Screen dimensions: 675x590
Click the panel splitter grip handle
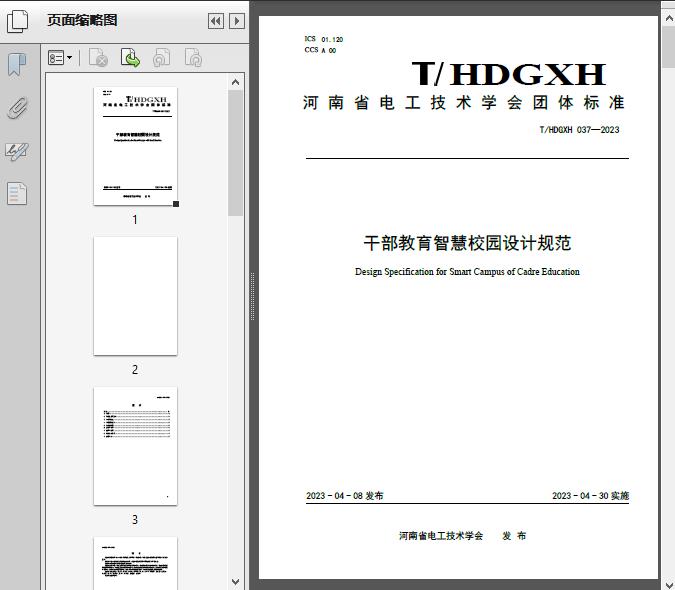[253, 296]
